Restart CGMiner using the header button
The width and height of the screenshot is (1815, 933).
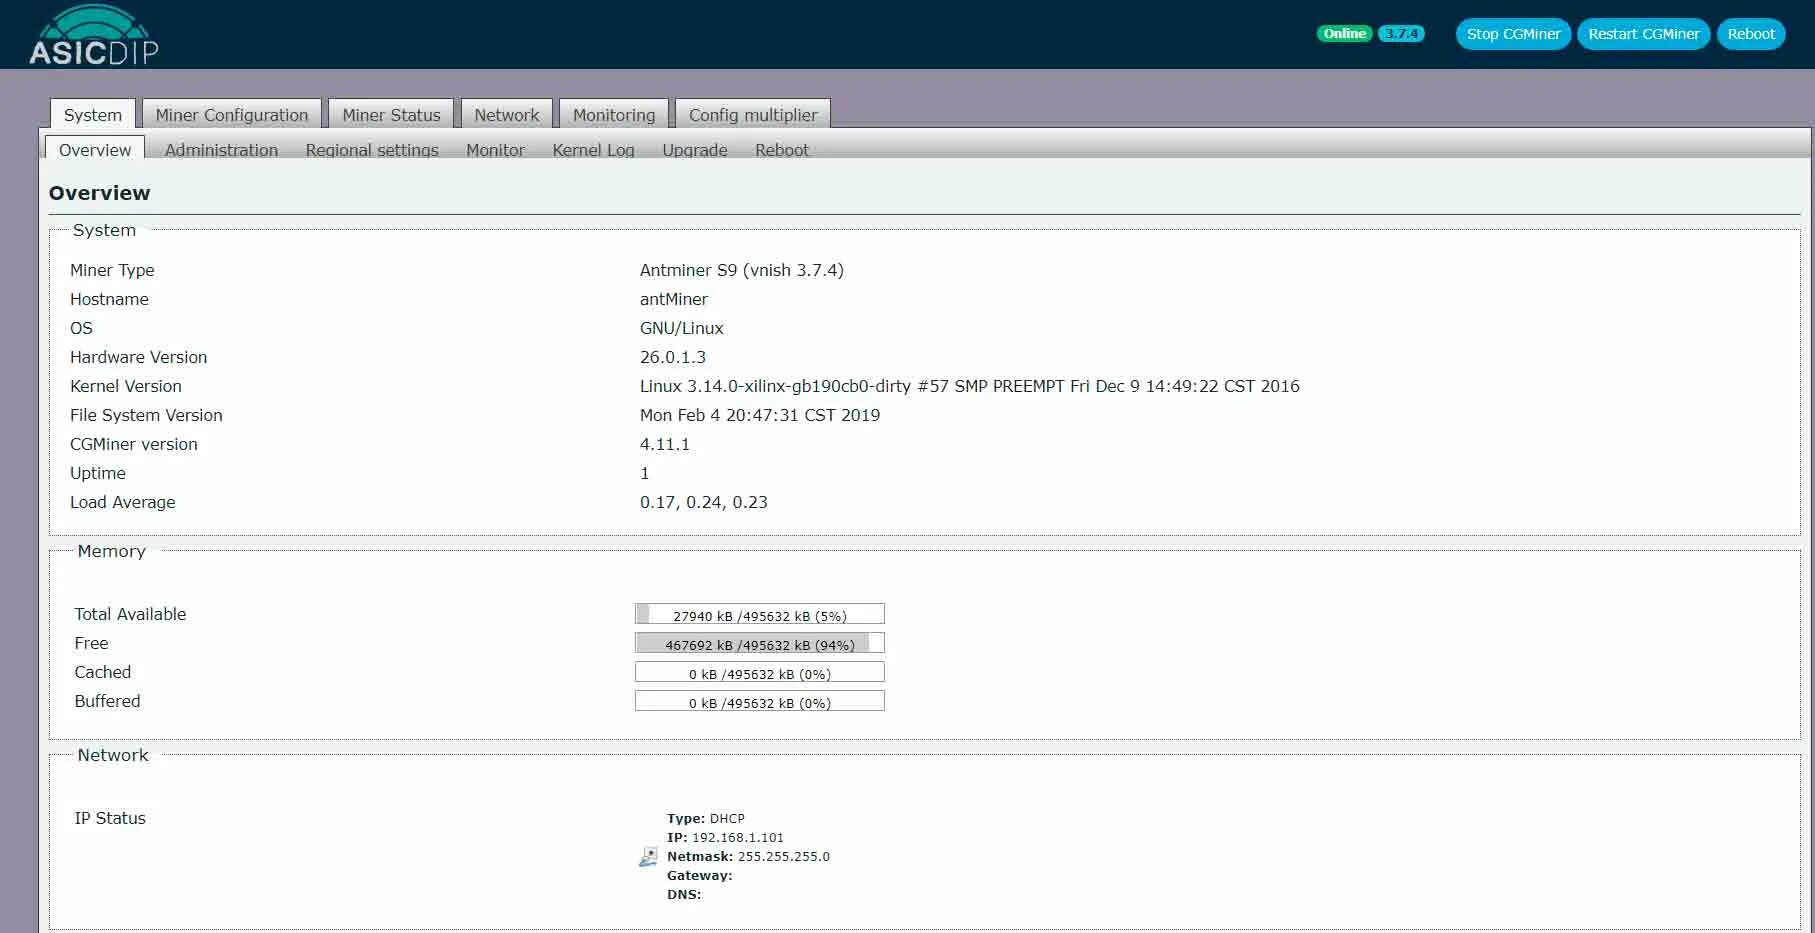pyautogui.click(x=1643, y=34)
